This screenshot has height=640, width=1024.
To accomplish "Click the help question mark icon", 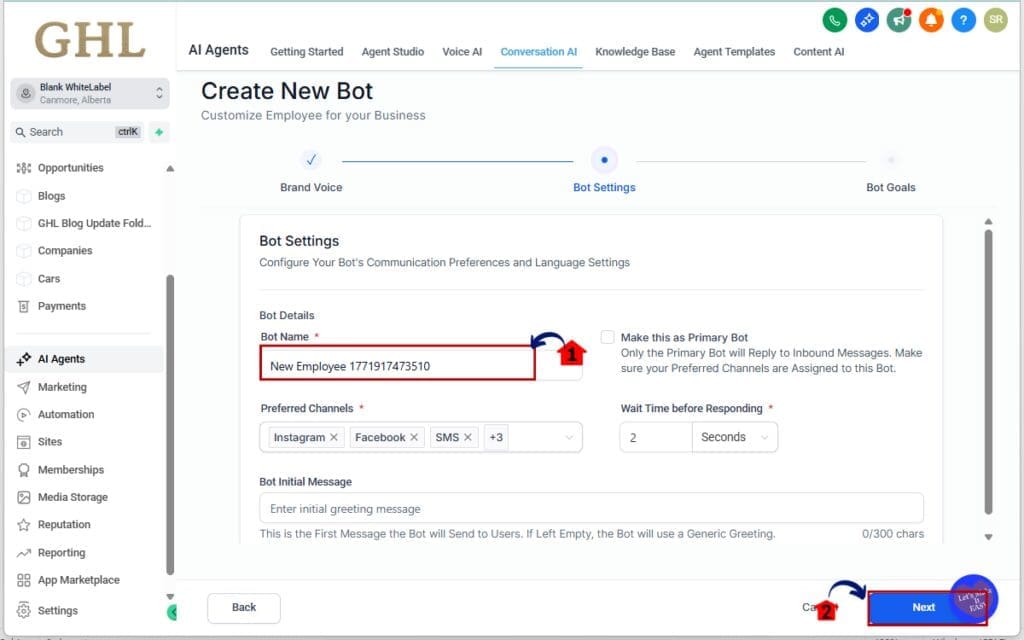I will click(x=963, y=19).
